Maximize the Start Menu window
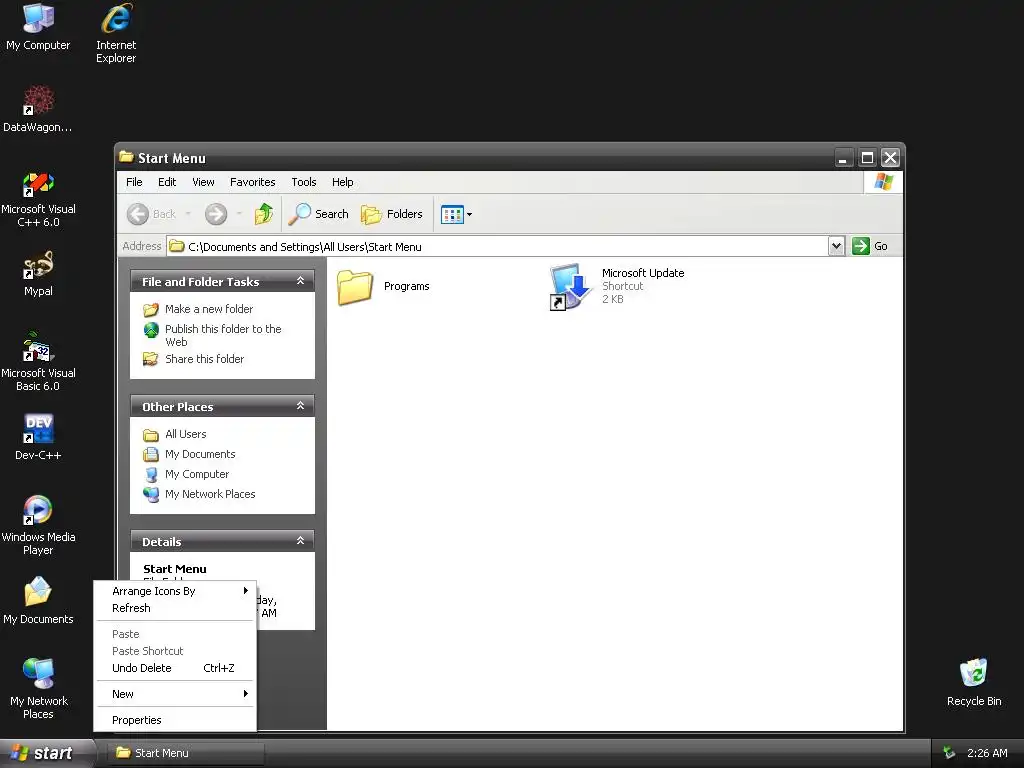Screen dimensions: 1024x768 (867, 157)
